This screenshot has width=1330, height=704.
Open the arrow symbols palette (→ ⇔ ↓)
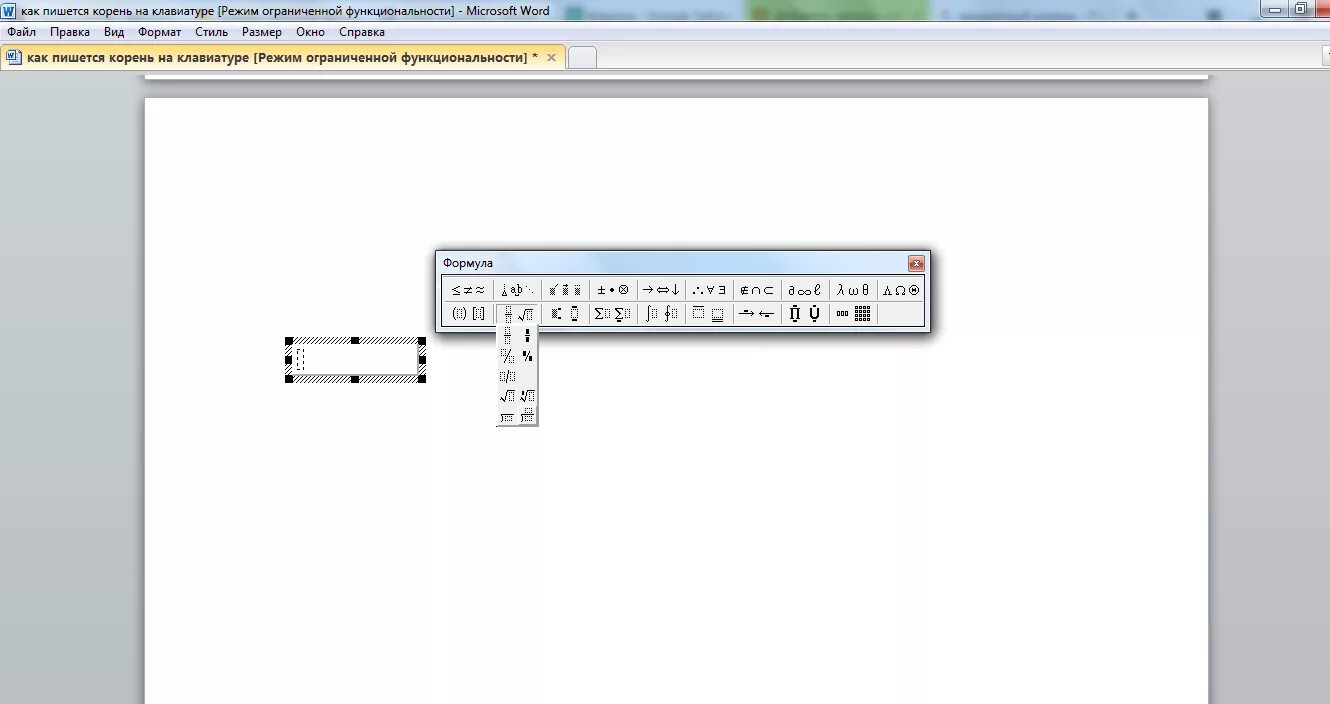tap(660, 290)
